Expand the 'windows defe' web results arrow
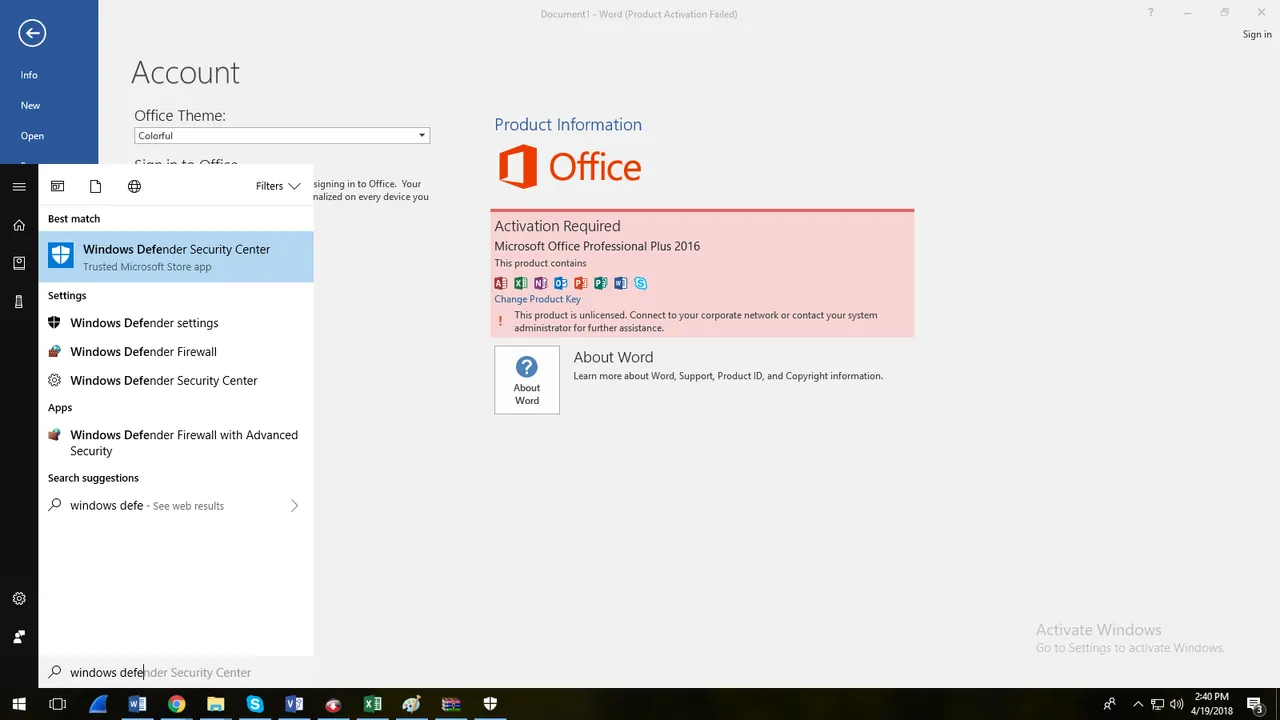 [294, 506]
